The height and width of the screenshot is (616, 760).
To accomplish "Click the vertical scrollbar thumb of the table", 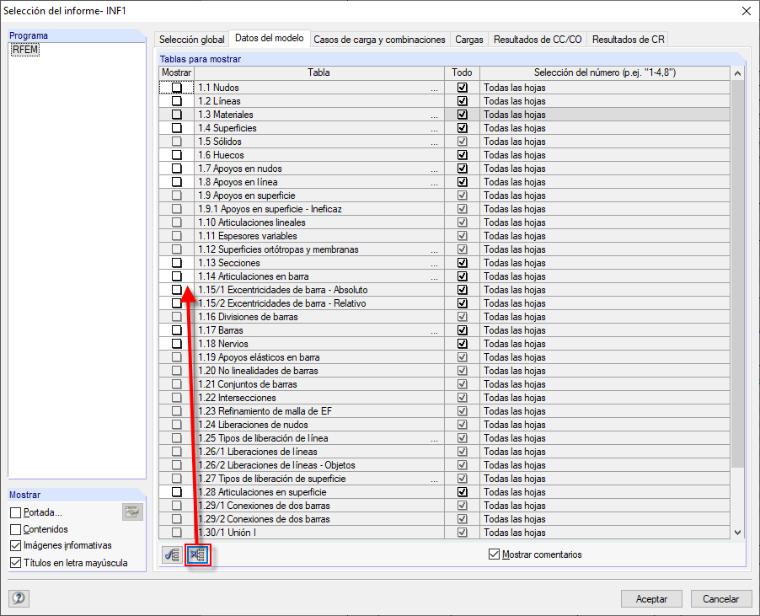I will coord(737,274).
